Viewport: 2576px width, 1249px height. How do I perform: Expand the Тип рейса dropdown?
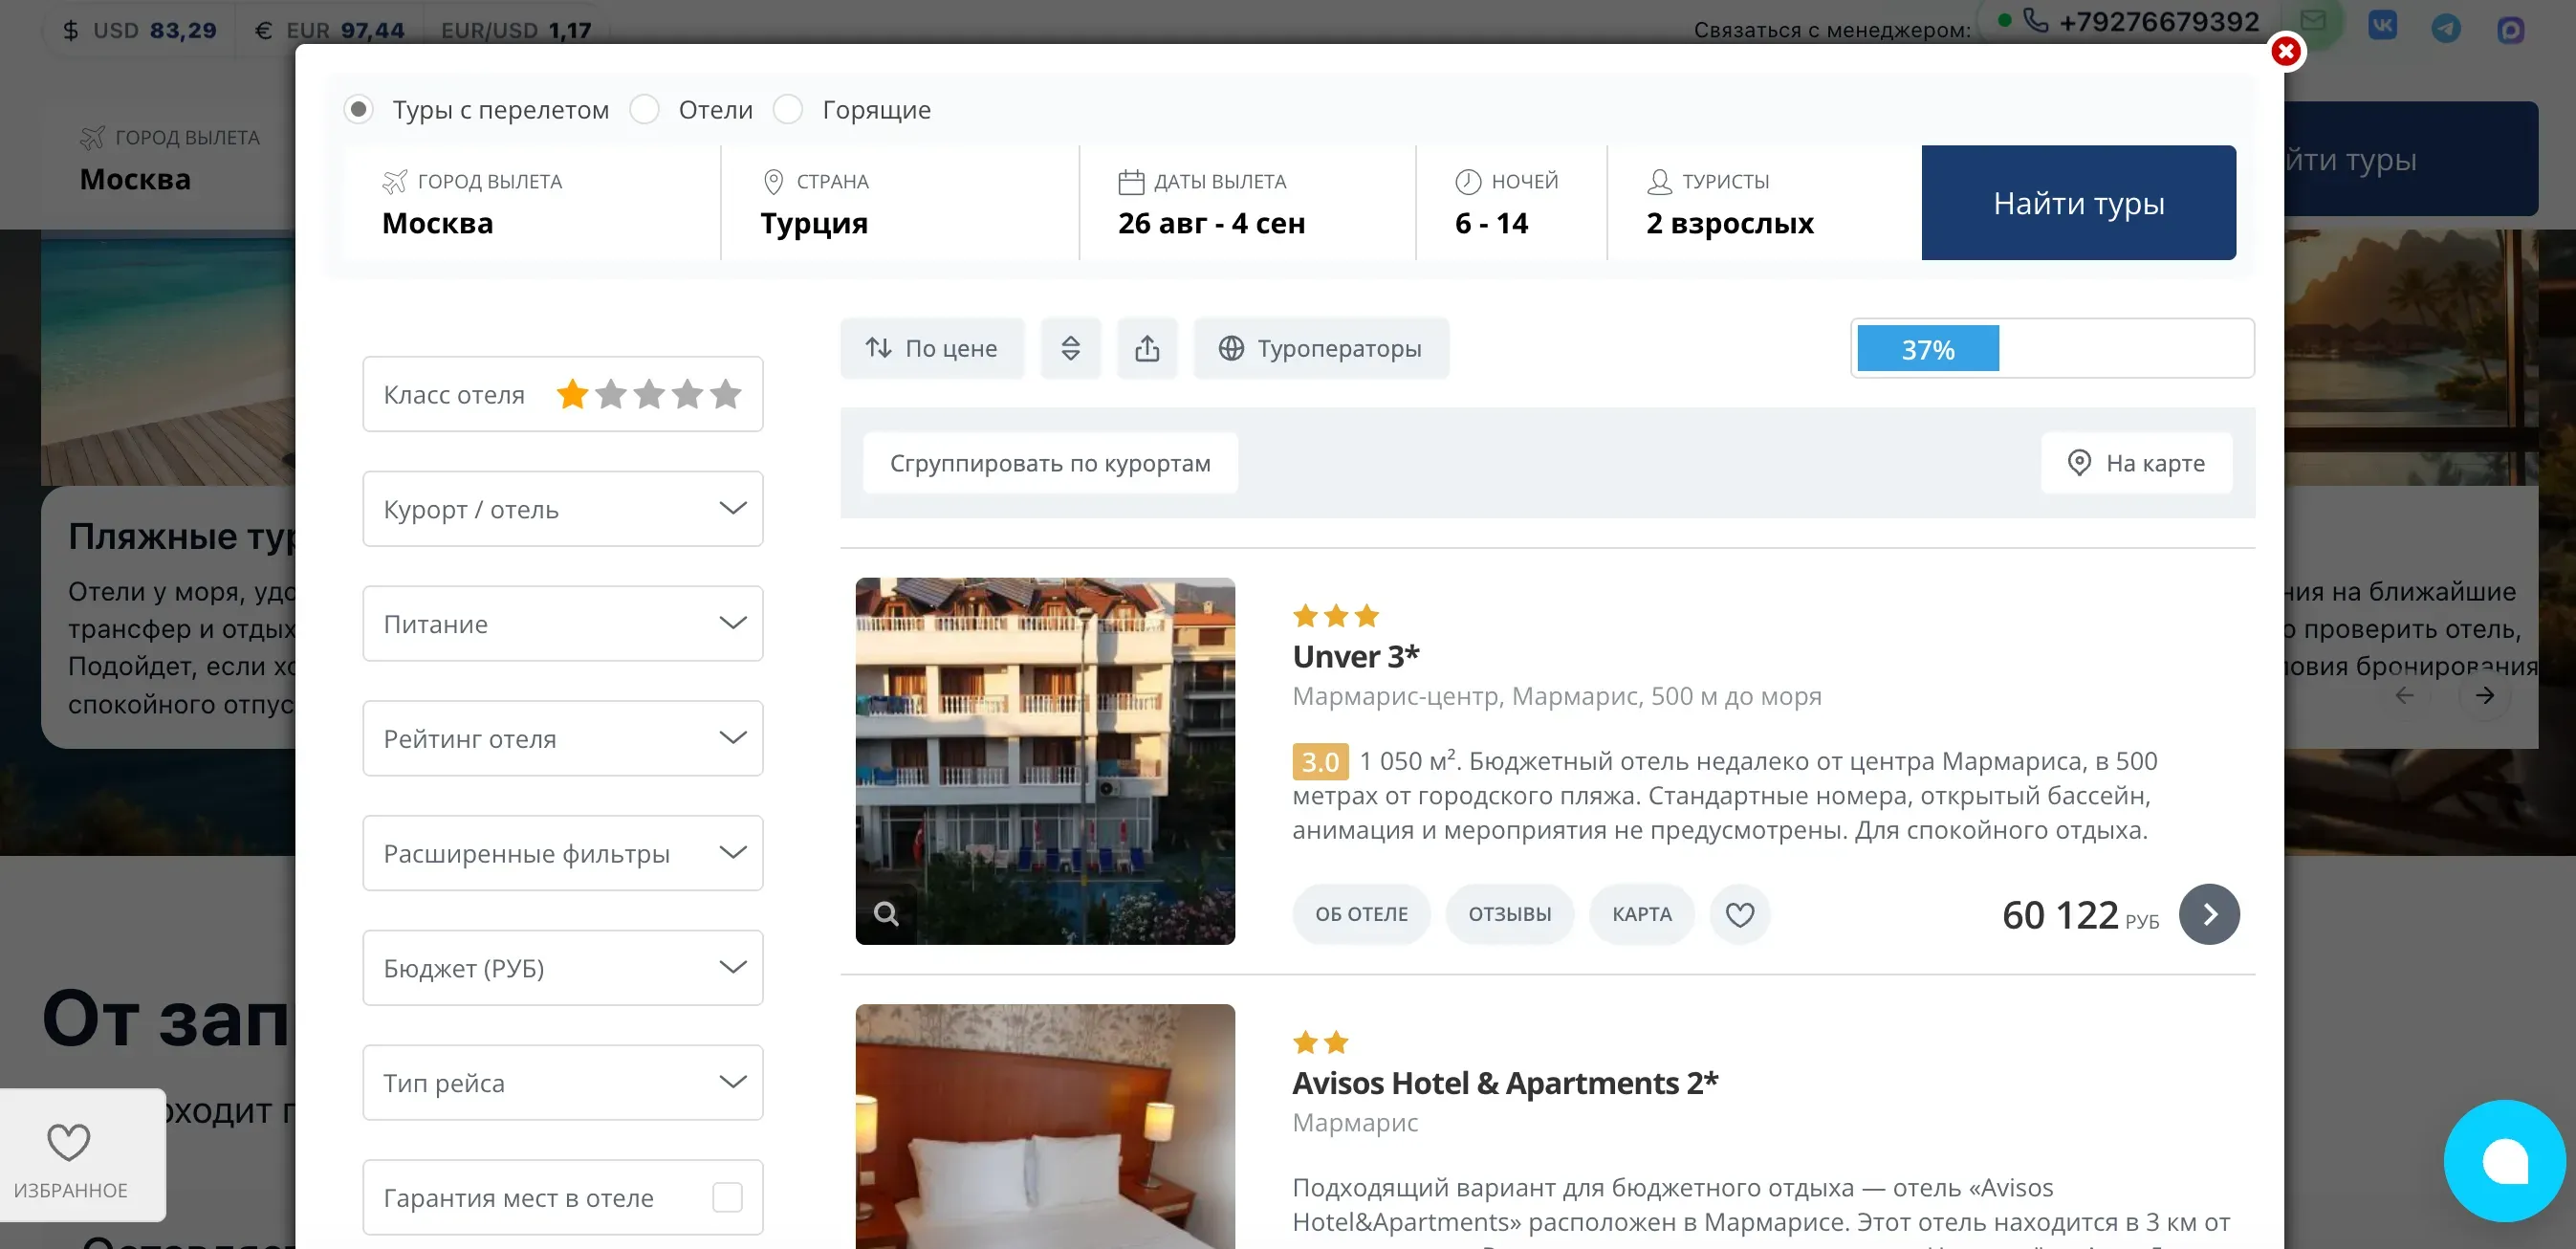tap(563, 1083)
